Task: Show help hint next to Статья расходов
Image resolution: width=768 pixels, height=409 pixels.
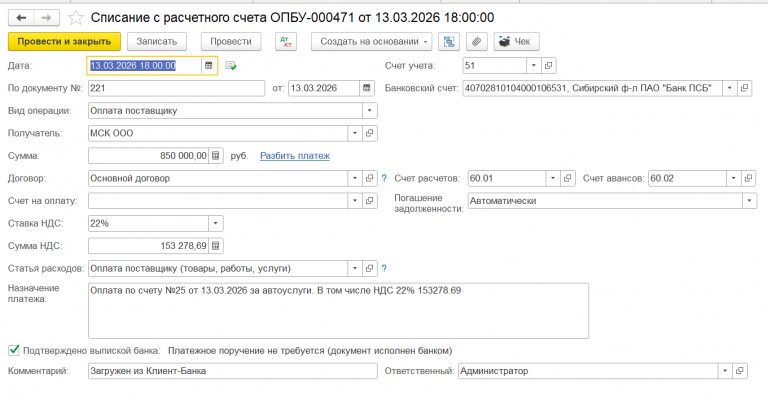Action: coord(384,268)
